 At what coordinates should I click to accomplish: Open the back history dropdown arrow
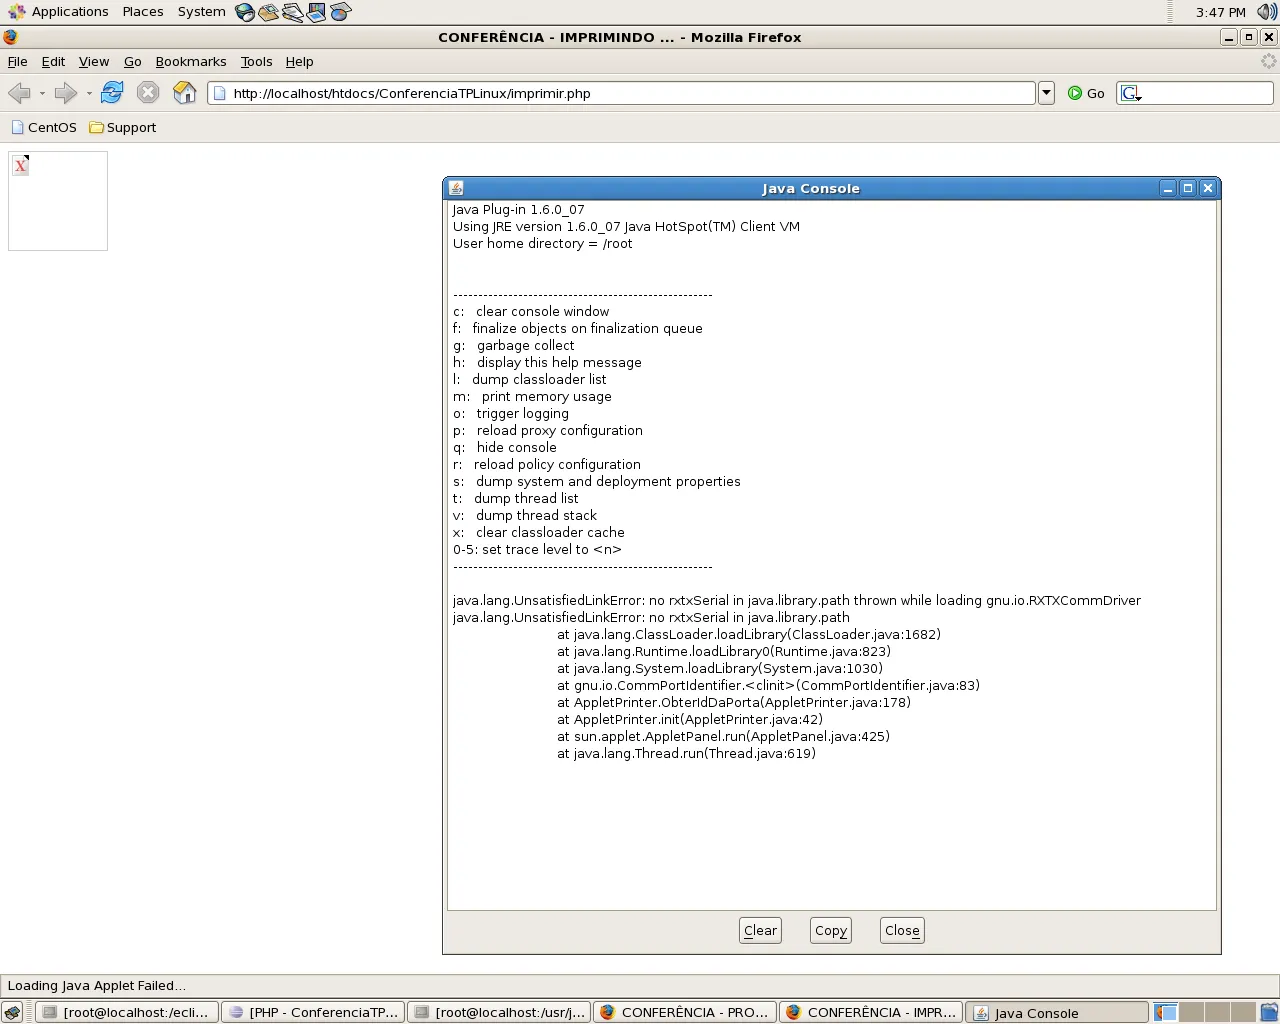[42, 93]
